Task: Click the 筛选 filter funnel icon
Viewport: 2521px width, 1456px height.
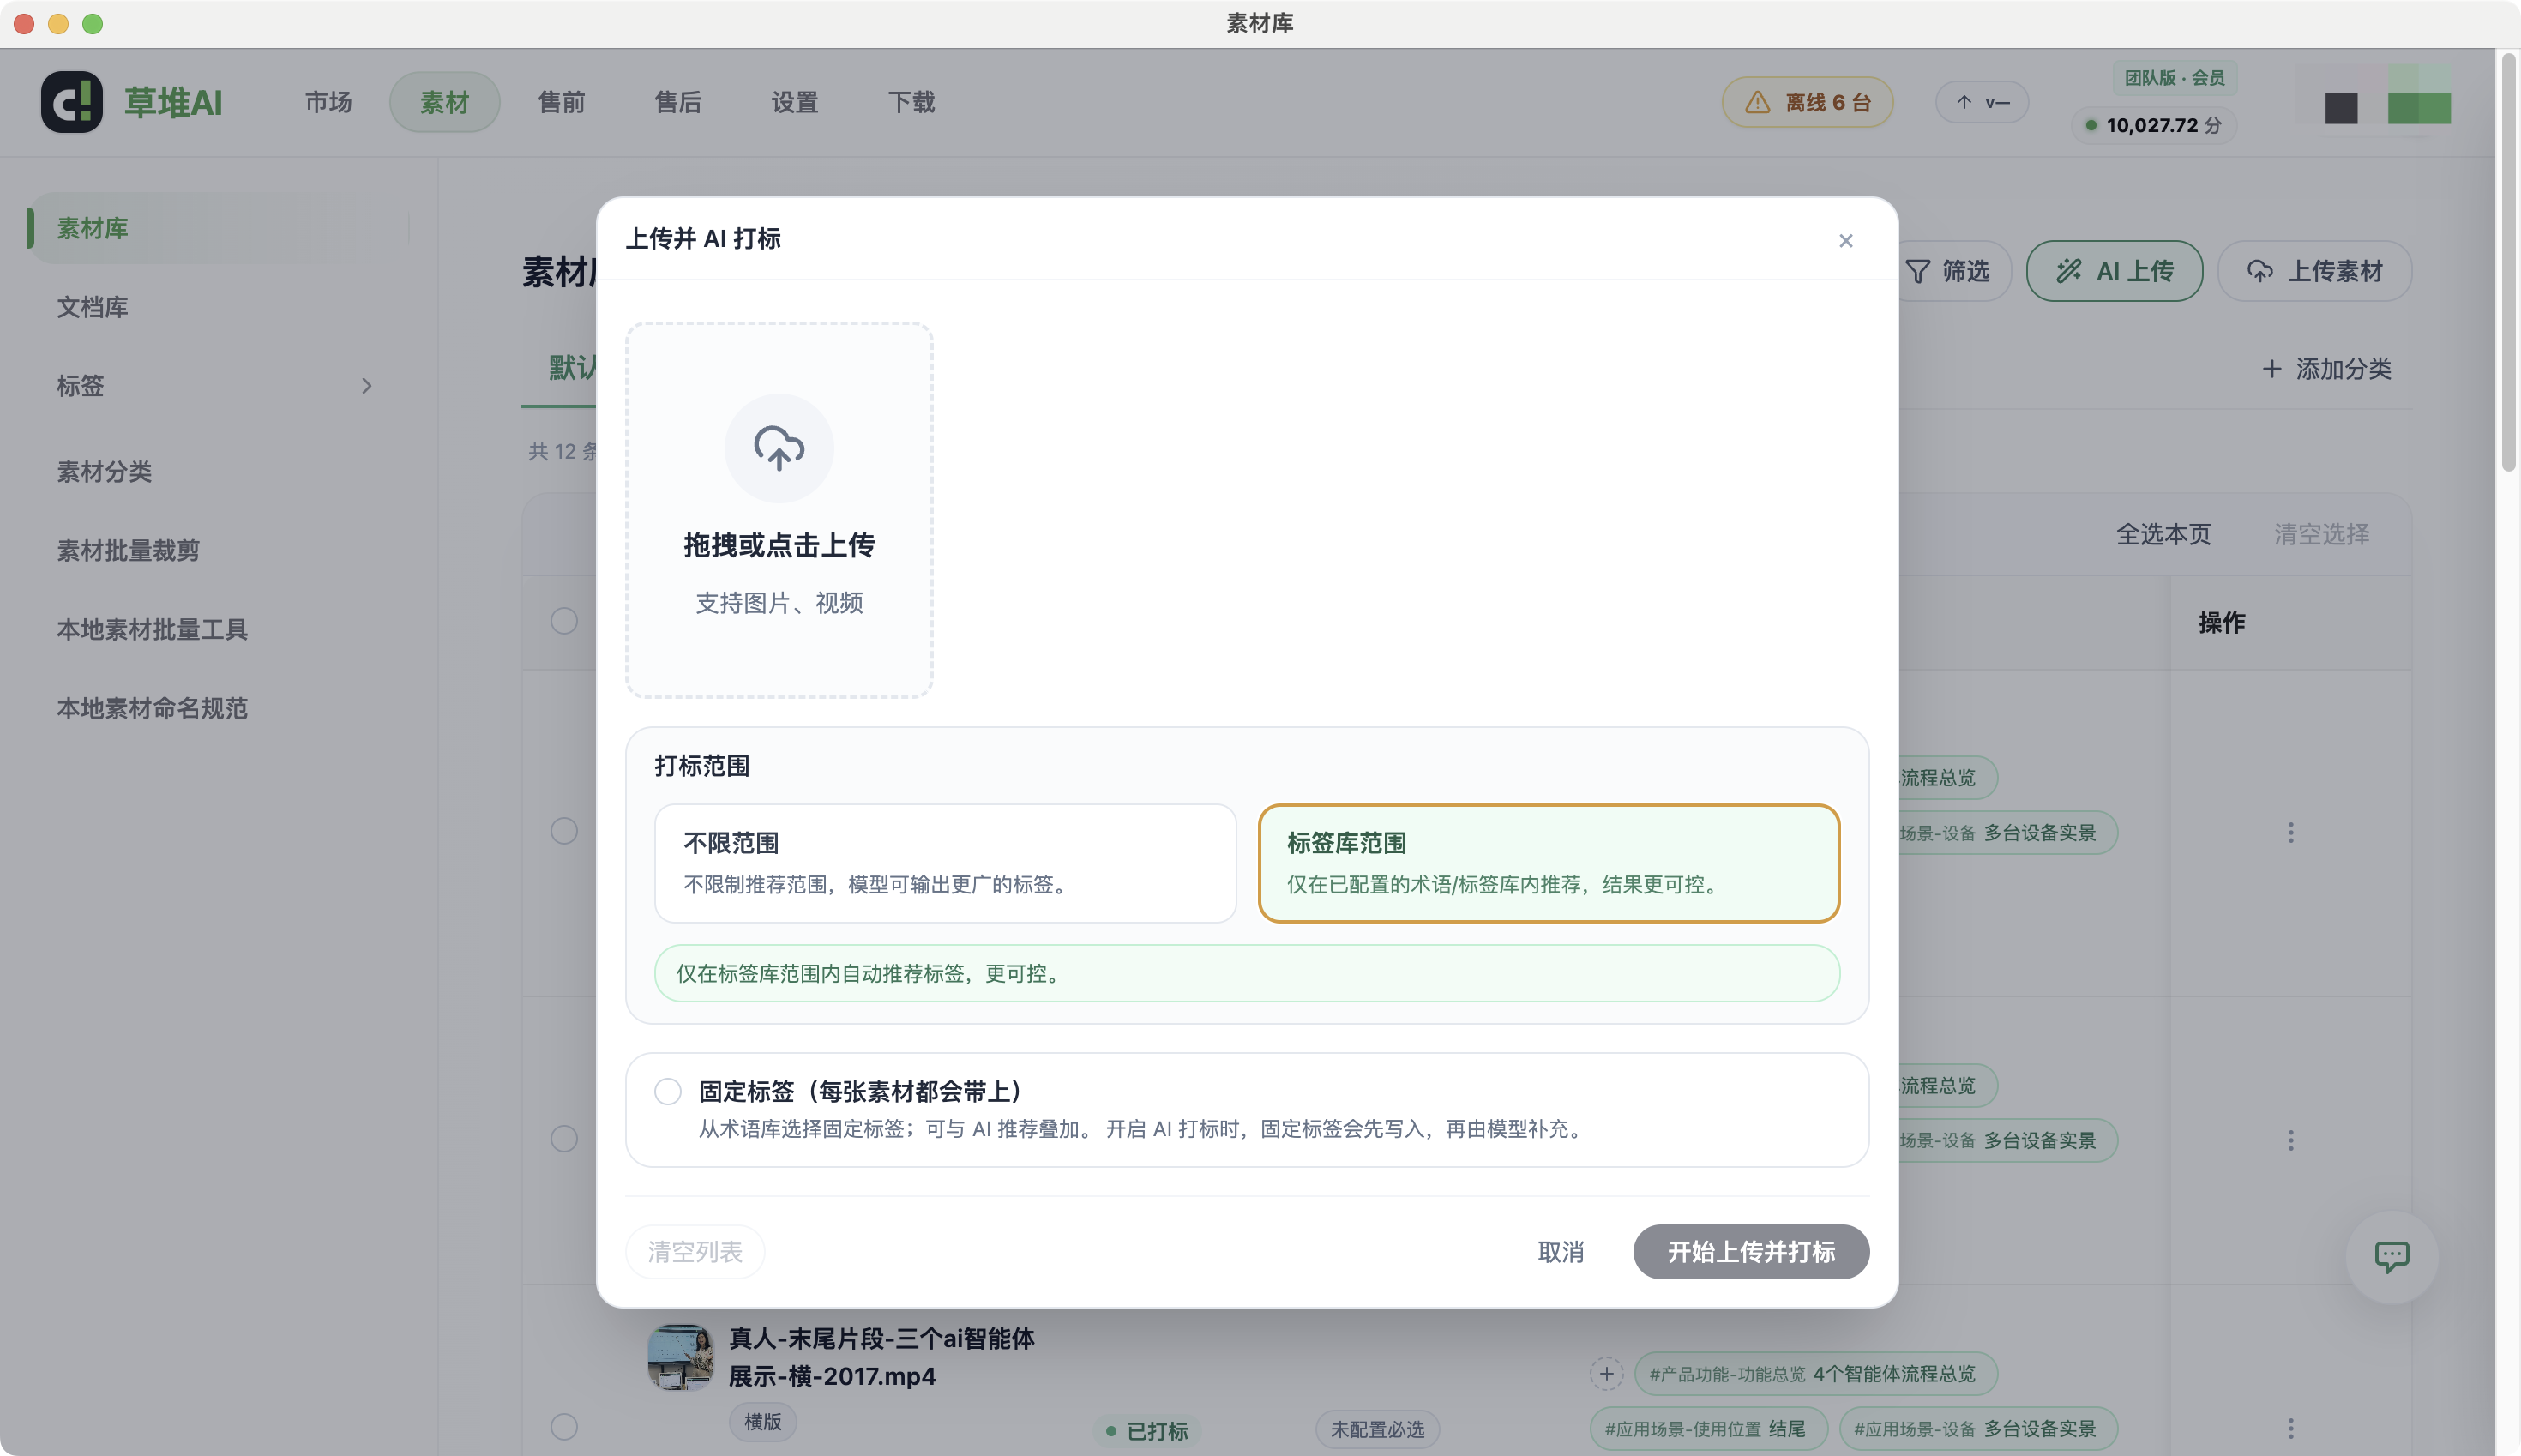Action: click(1918, 271)
